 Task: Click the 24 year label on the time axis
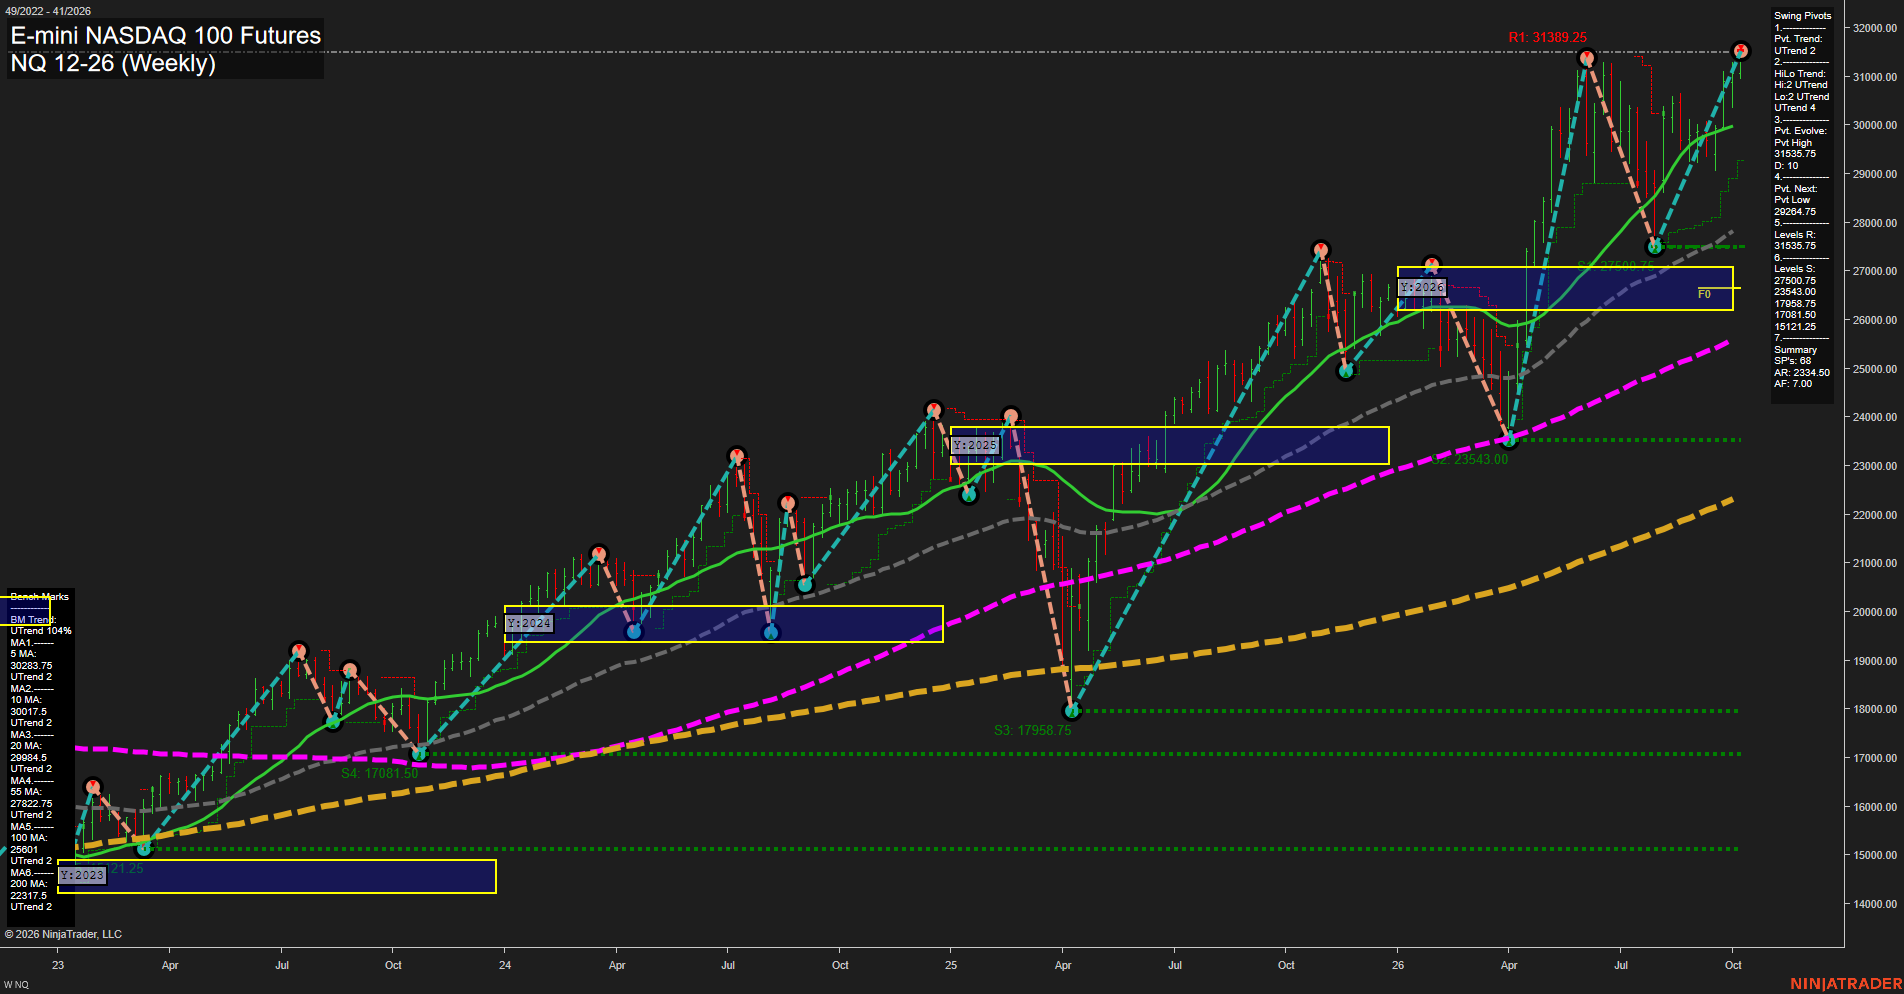click(x=505, y=965)
